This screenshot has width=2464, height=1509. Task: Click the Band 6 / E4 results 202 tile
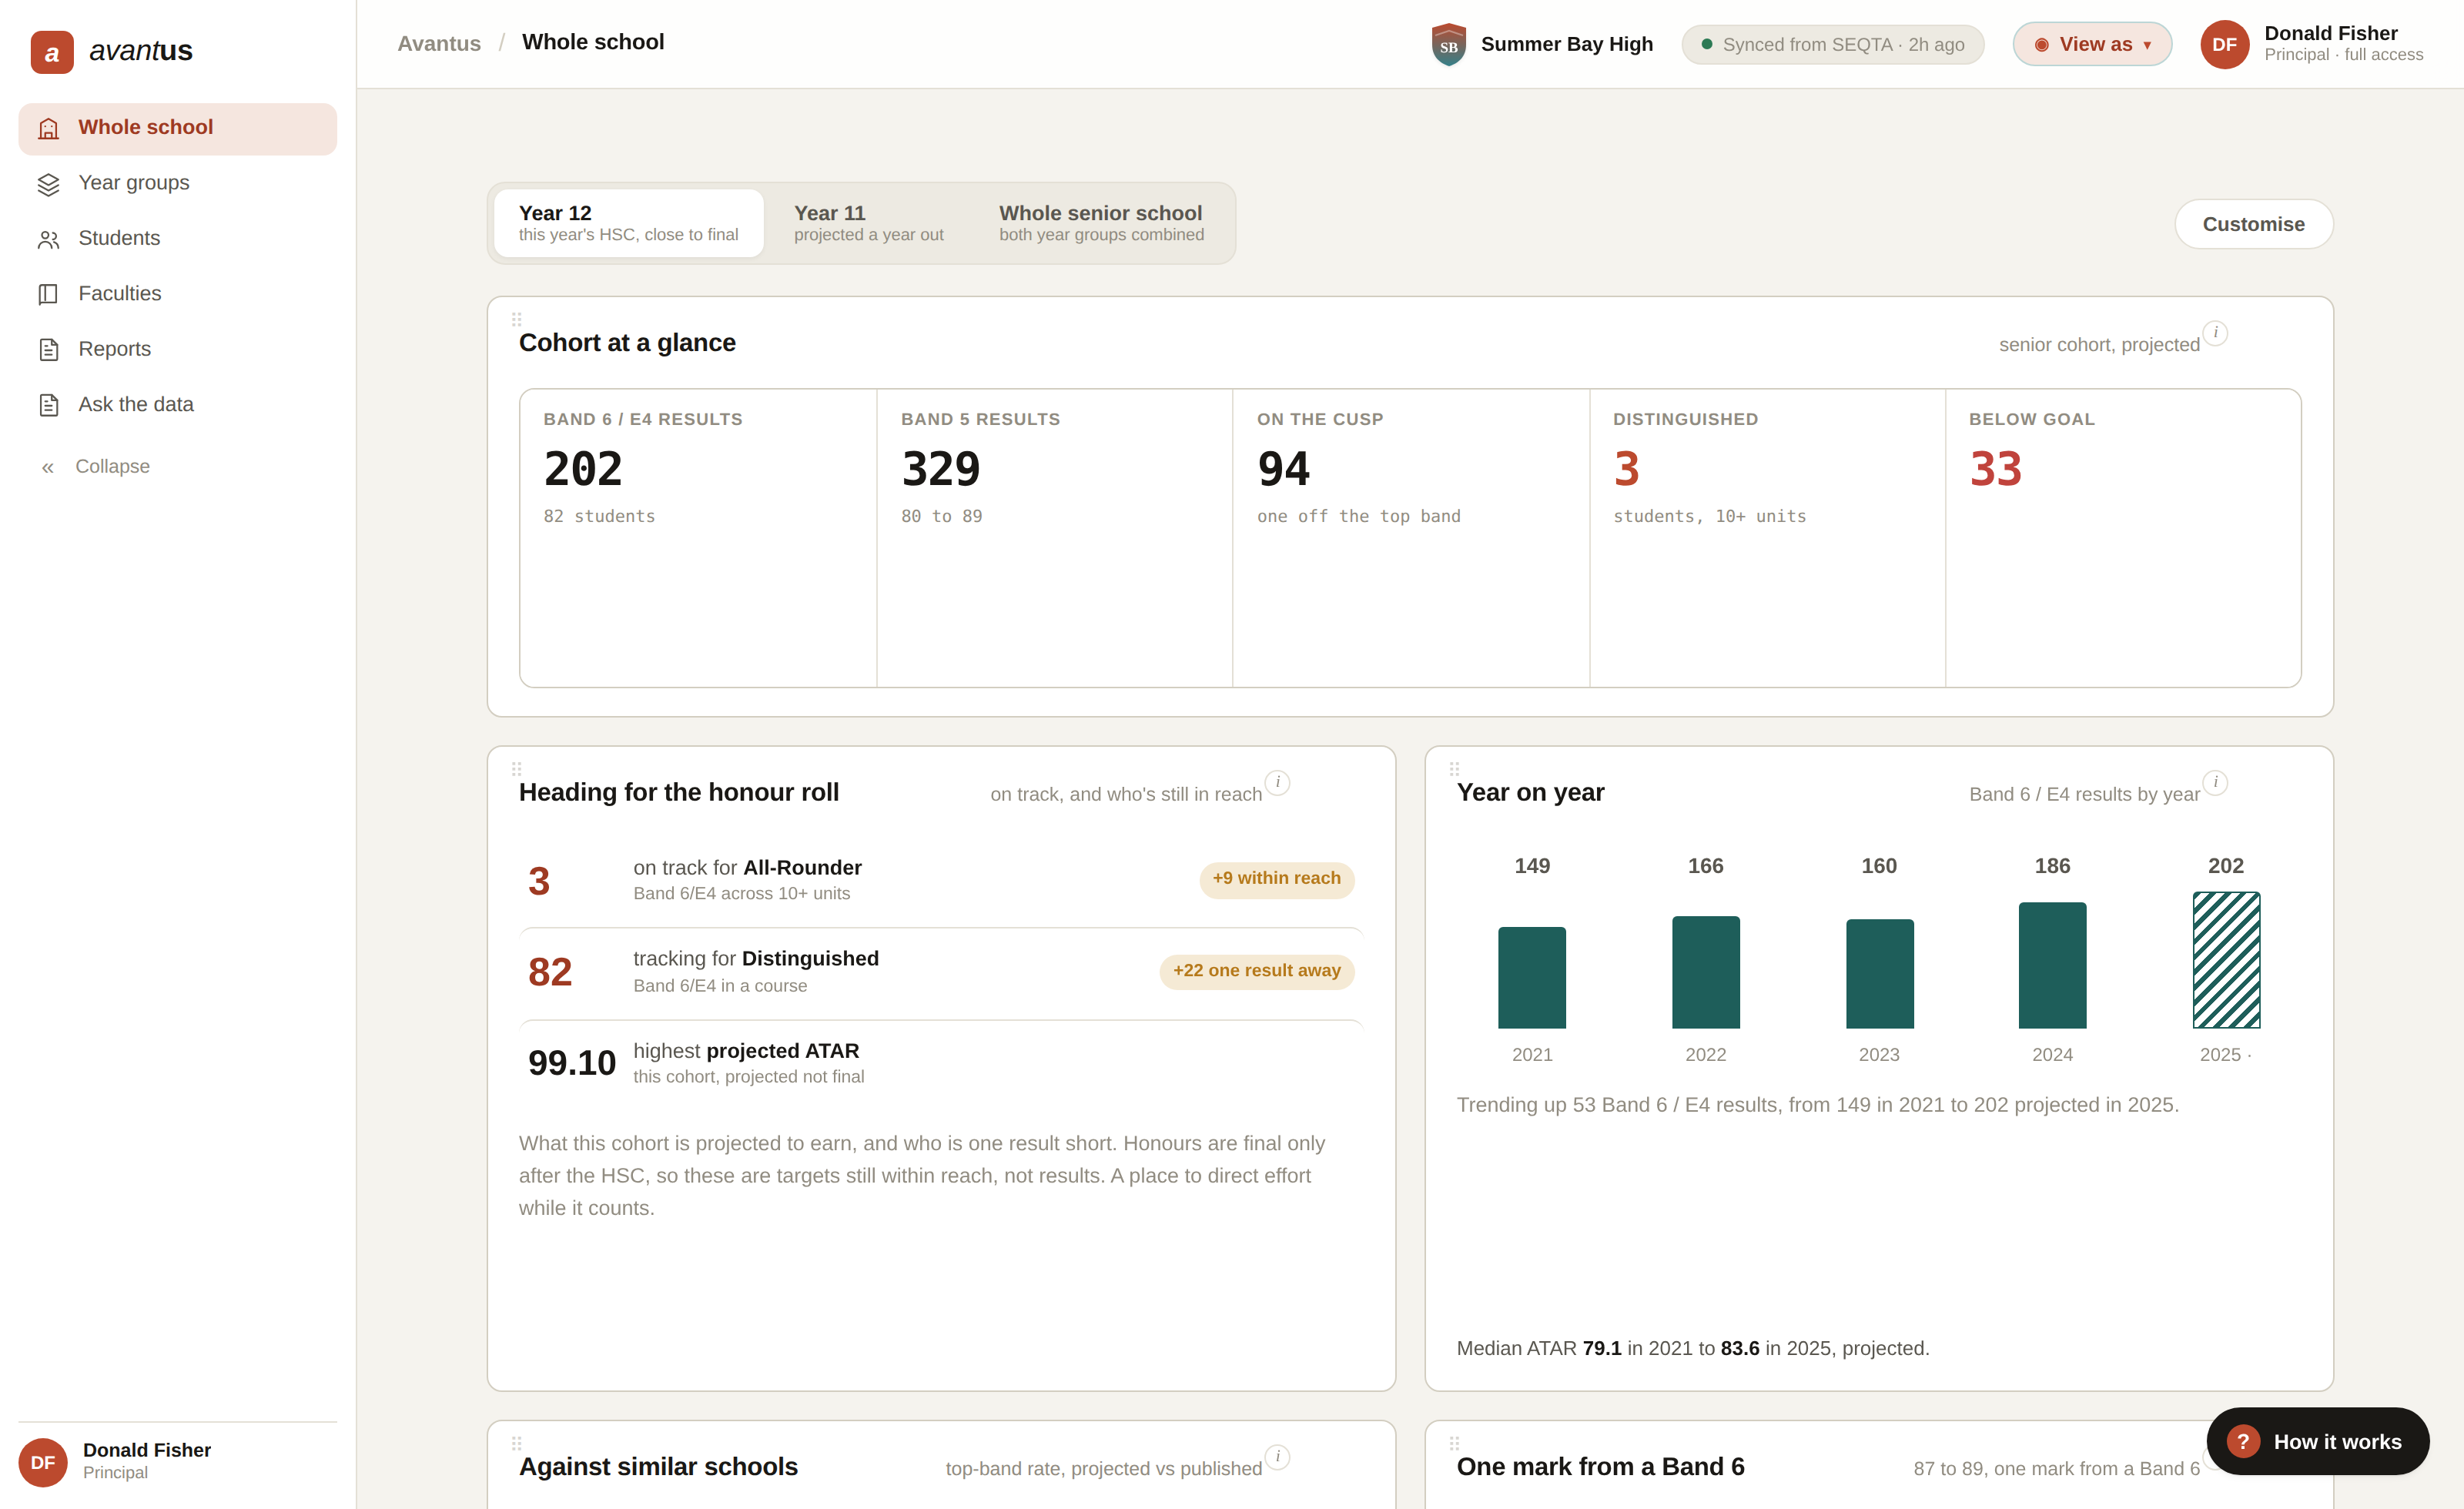[698, 538]
